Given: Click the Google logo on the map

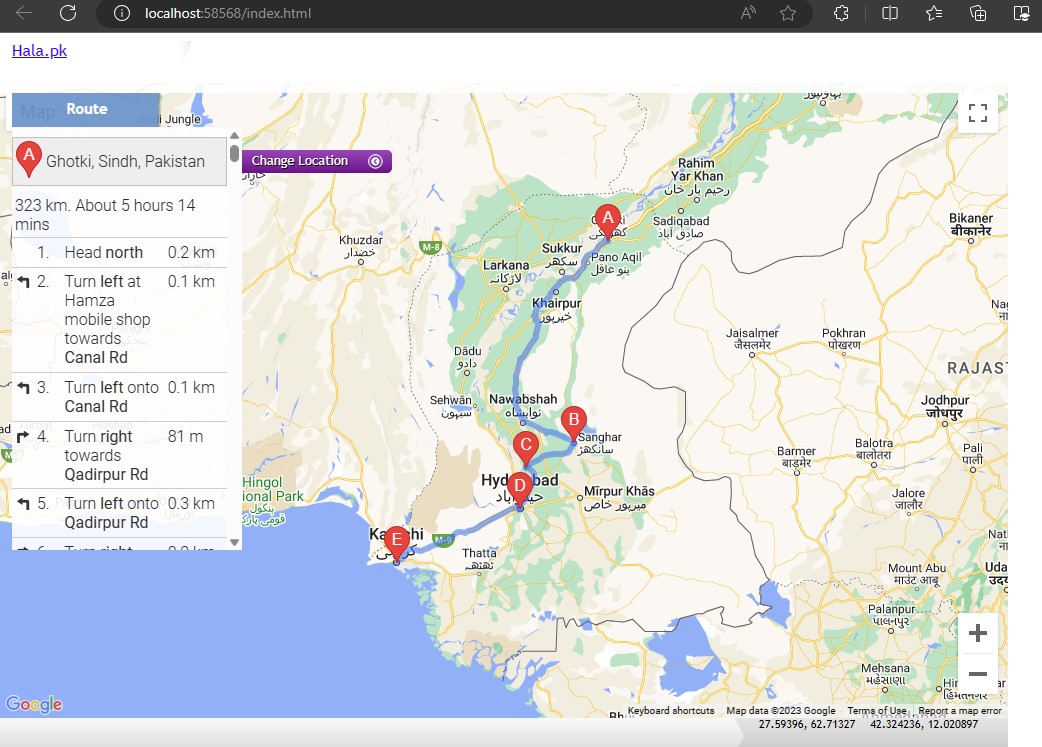Looking at the screenshot, I should pyautogui.click(x=34, y=704).
